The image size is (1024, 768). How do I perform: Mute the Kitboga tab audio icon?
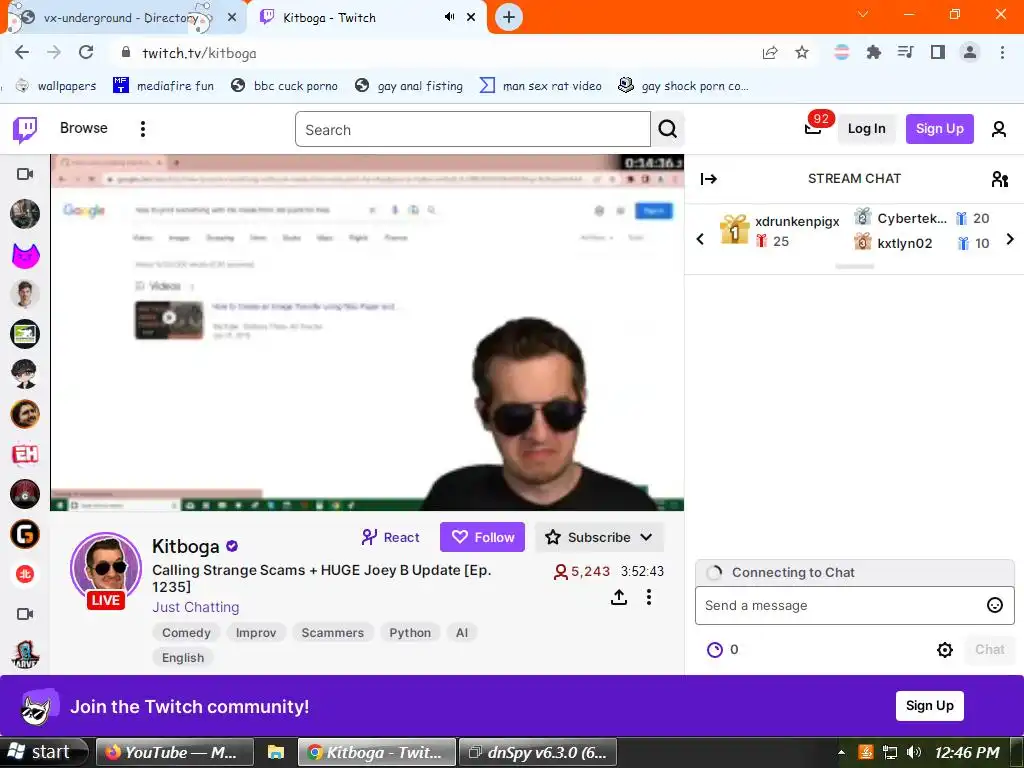point(449,17)
